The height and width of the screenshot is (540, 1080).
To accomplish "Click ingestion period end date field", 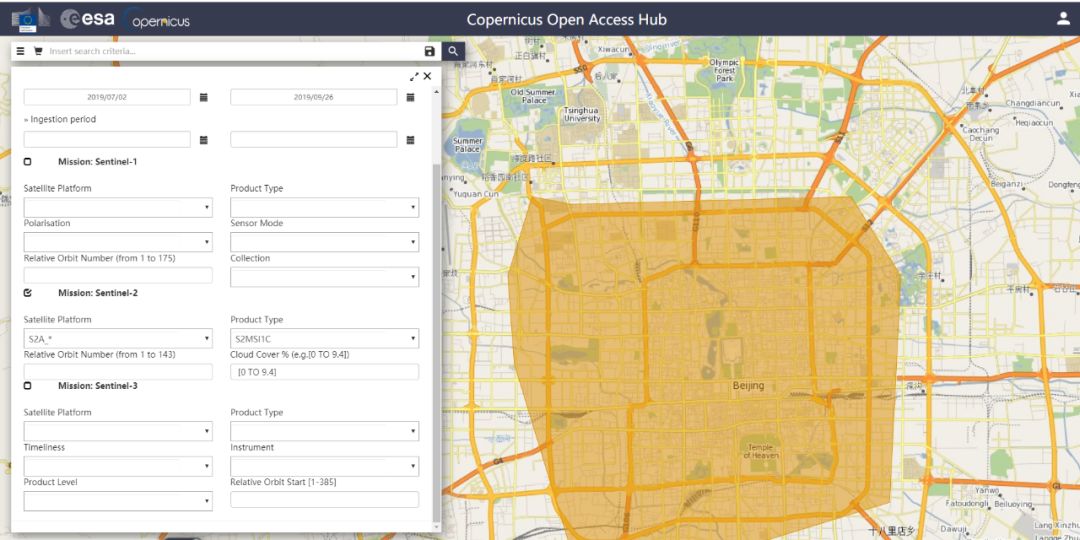I will click(x=313, y=140).
